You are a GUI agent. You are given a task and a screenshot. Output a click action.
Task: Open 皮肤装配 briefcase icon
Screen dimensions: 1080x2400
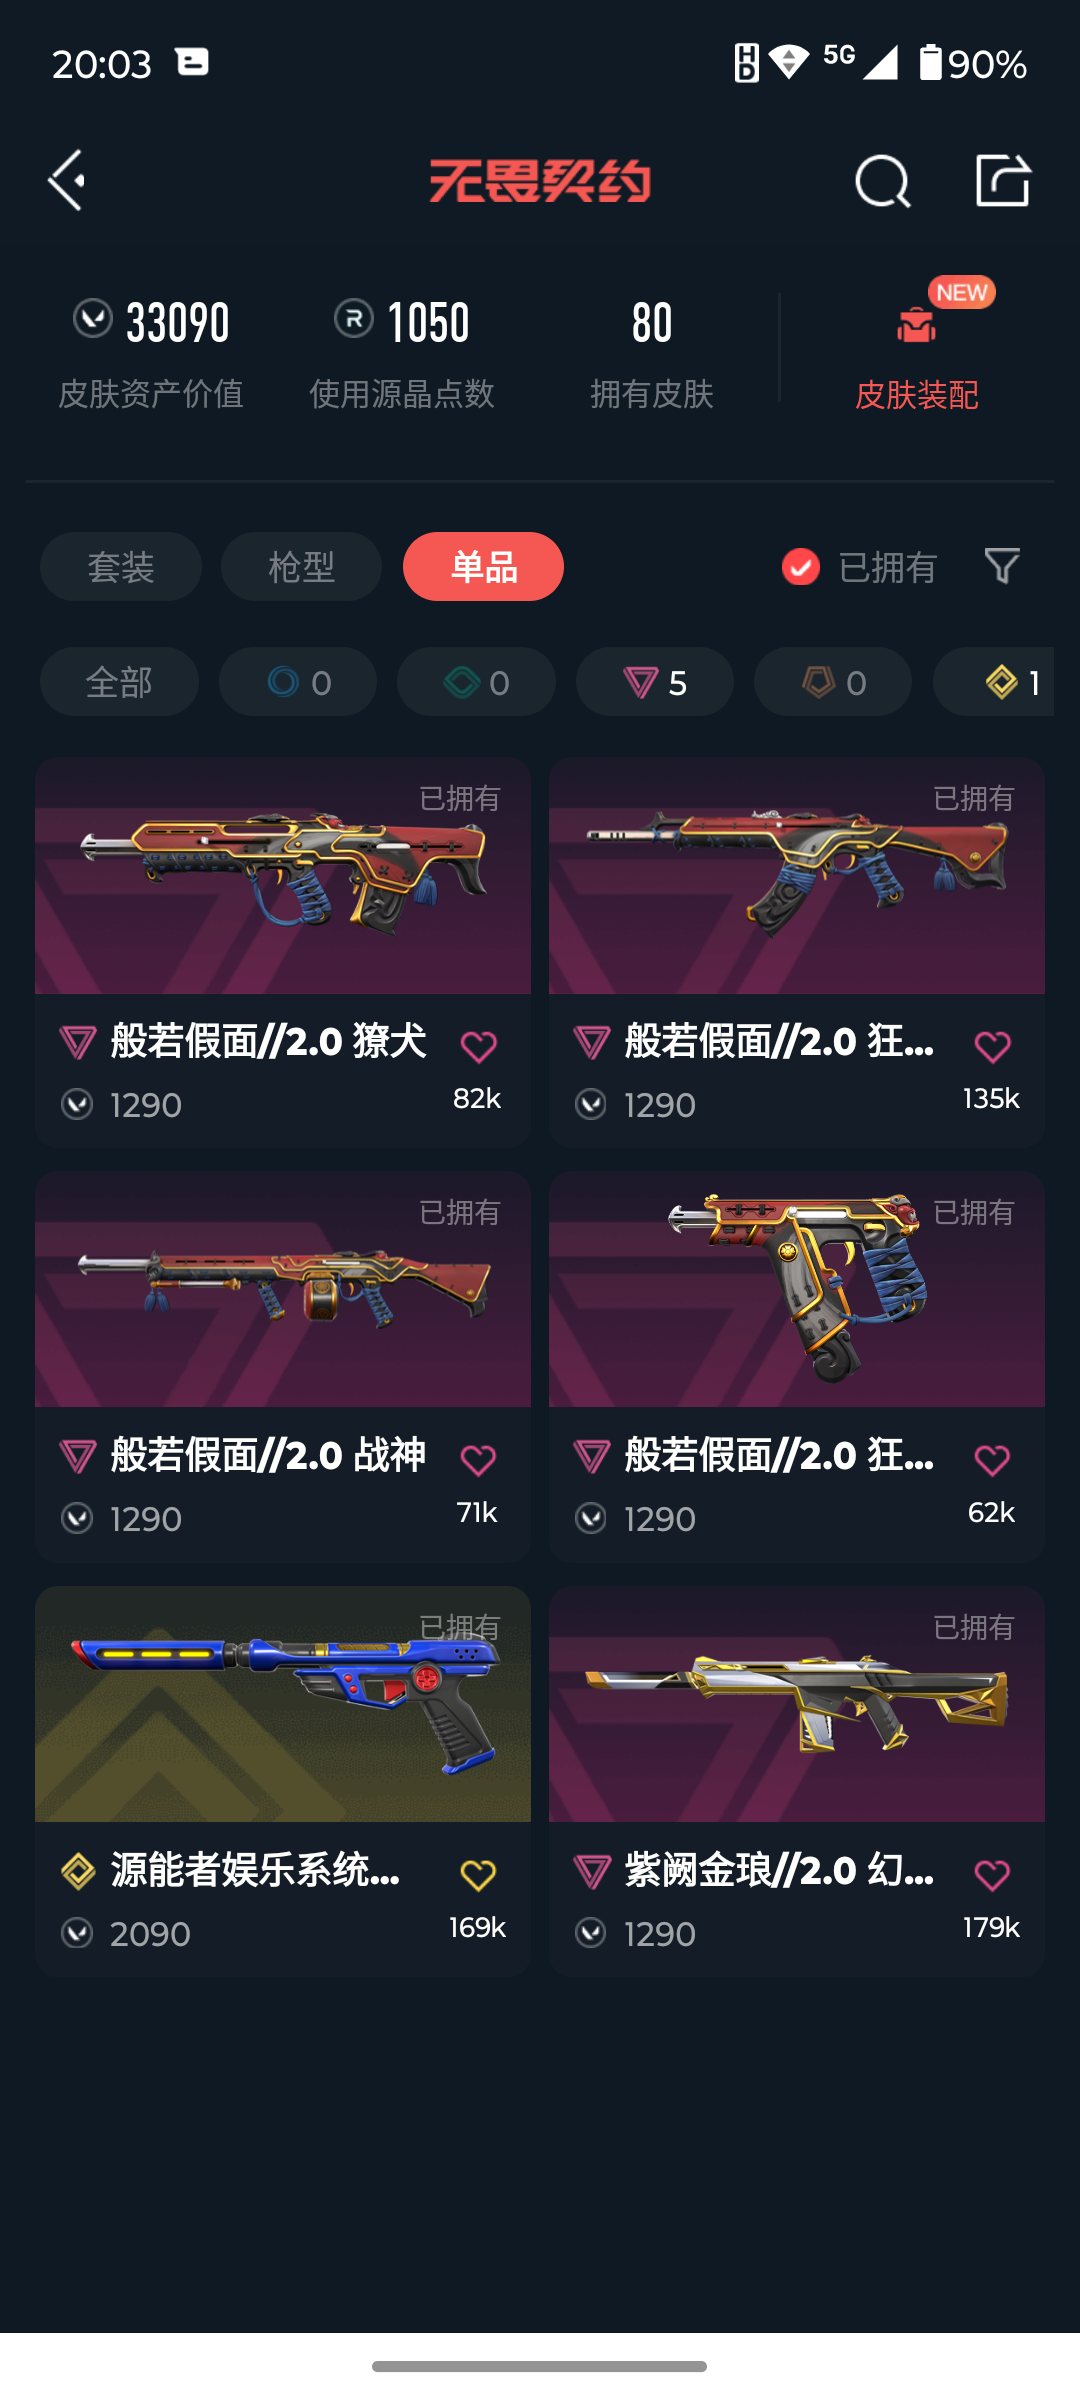916,325
